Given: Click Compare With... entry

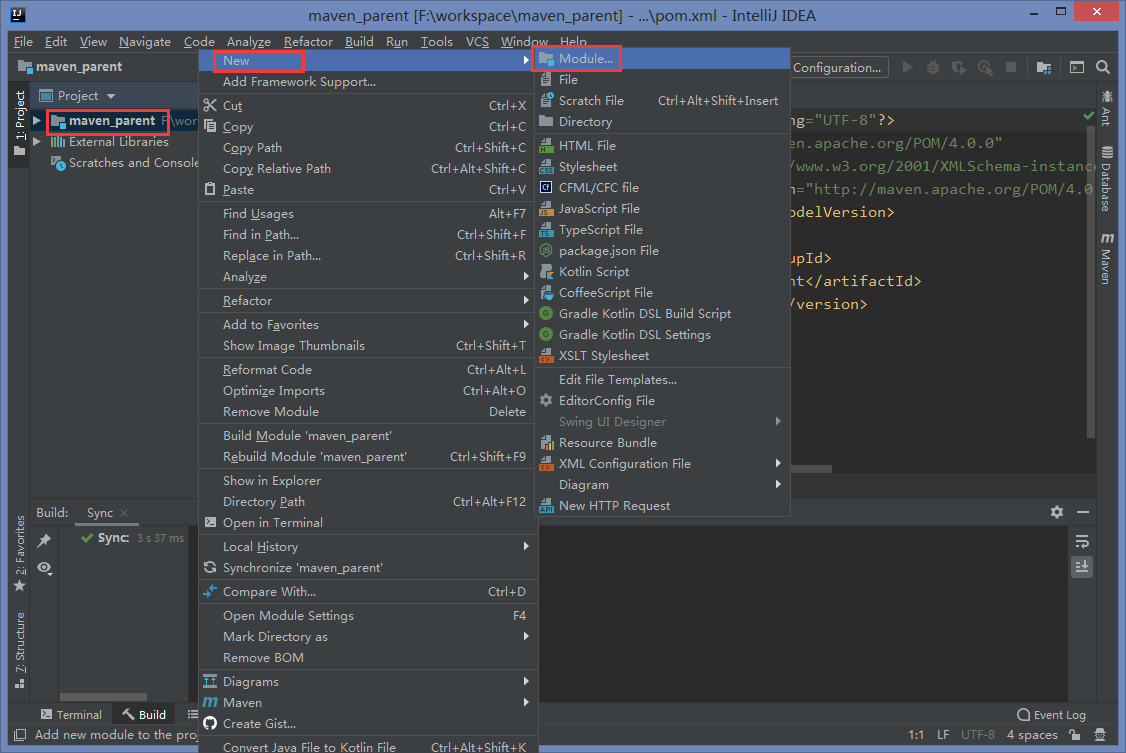Looking at the screenshot, I should click(368, 591).
